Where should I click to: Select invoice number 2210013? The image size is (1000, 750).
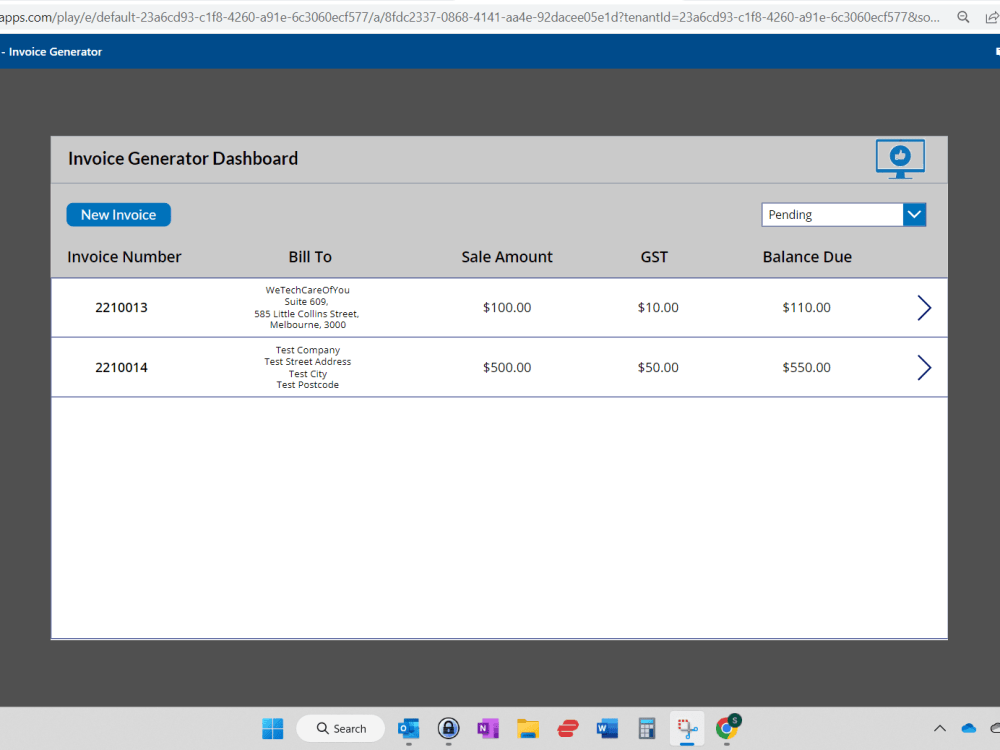[x=121, y=307]
